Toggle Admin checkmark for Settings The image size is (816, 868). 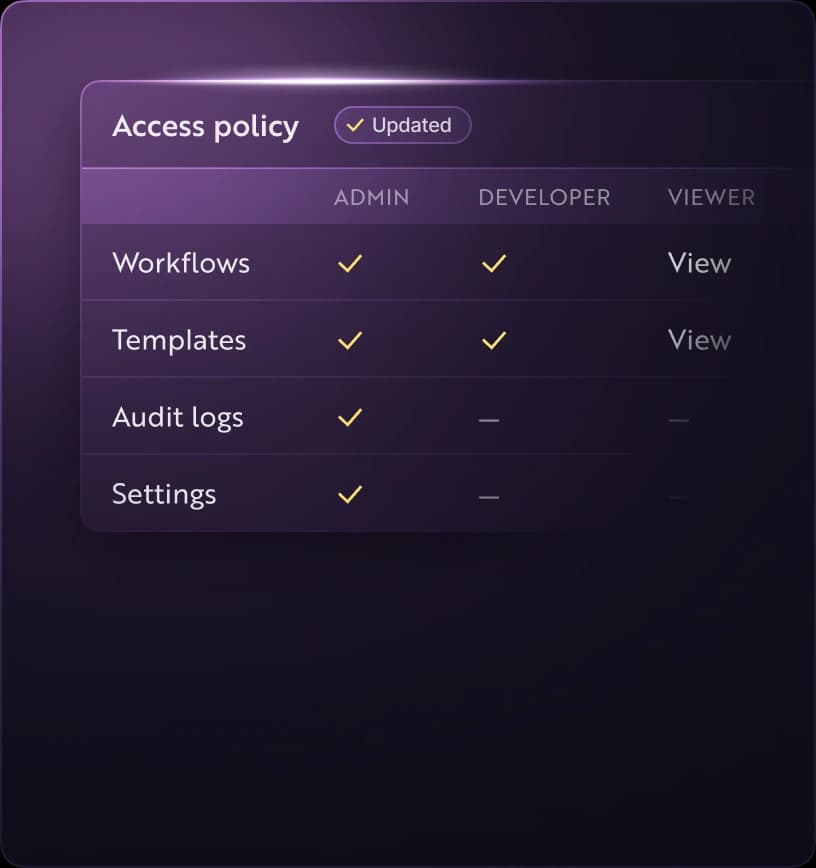[350, 494]
